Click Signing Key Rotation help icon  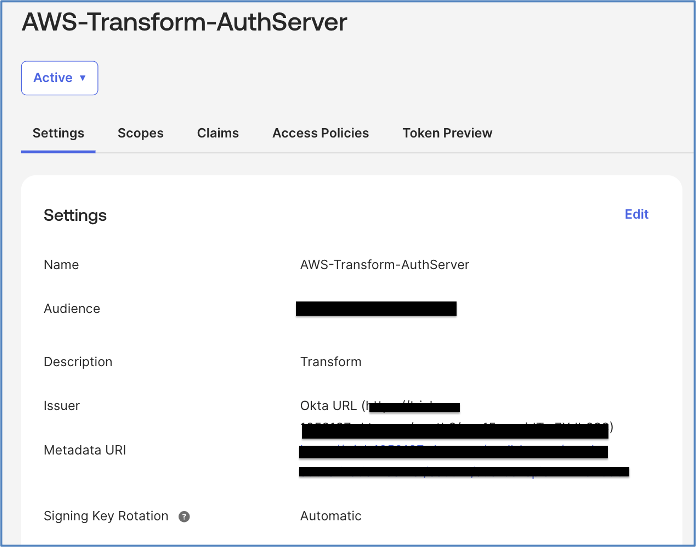pos(184,516)
